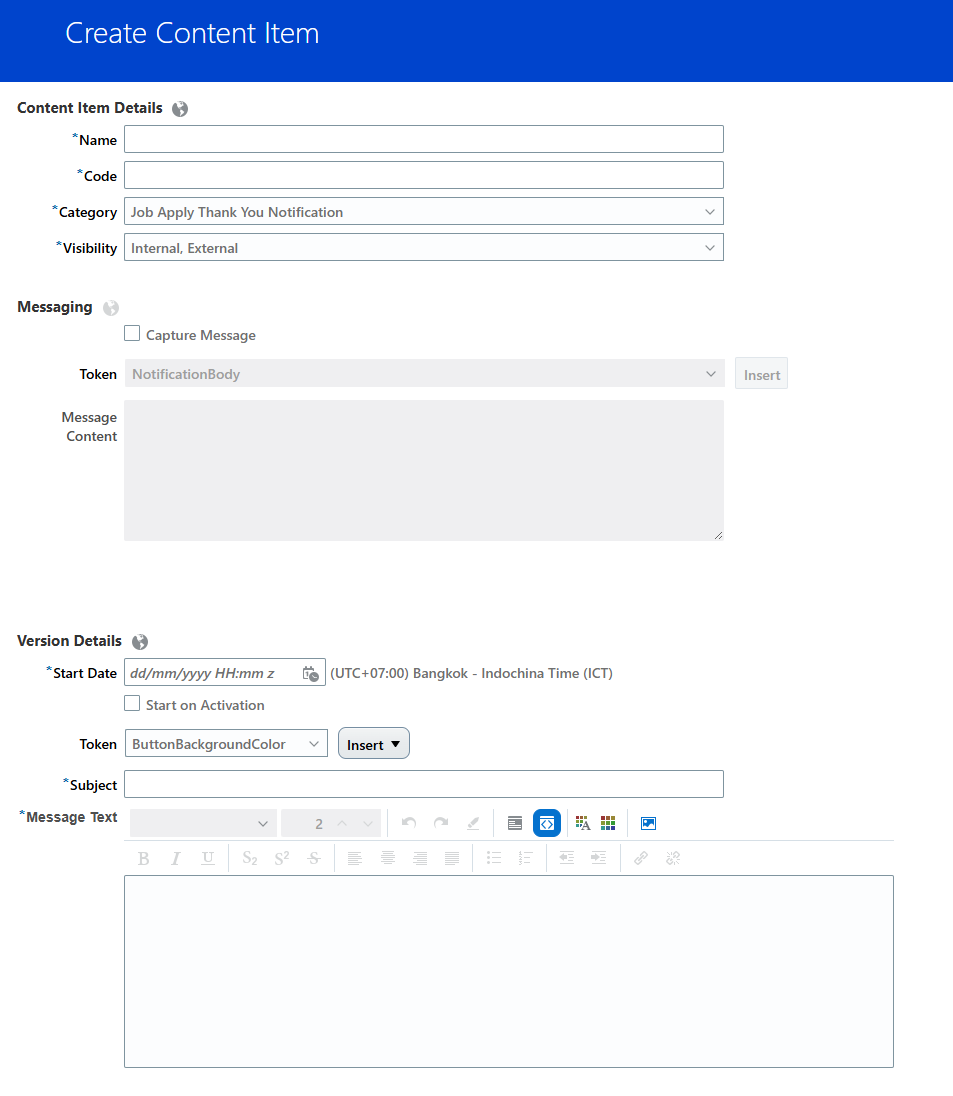Open the Visibility dropdown
This screenshot has width=953, height=1096.
coord(424,248)
